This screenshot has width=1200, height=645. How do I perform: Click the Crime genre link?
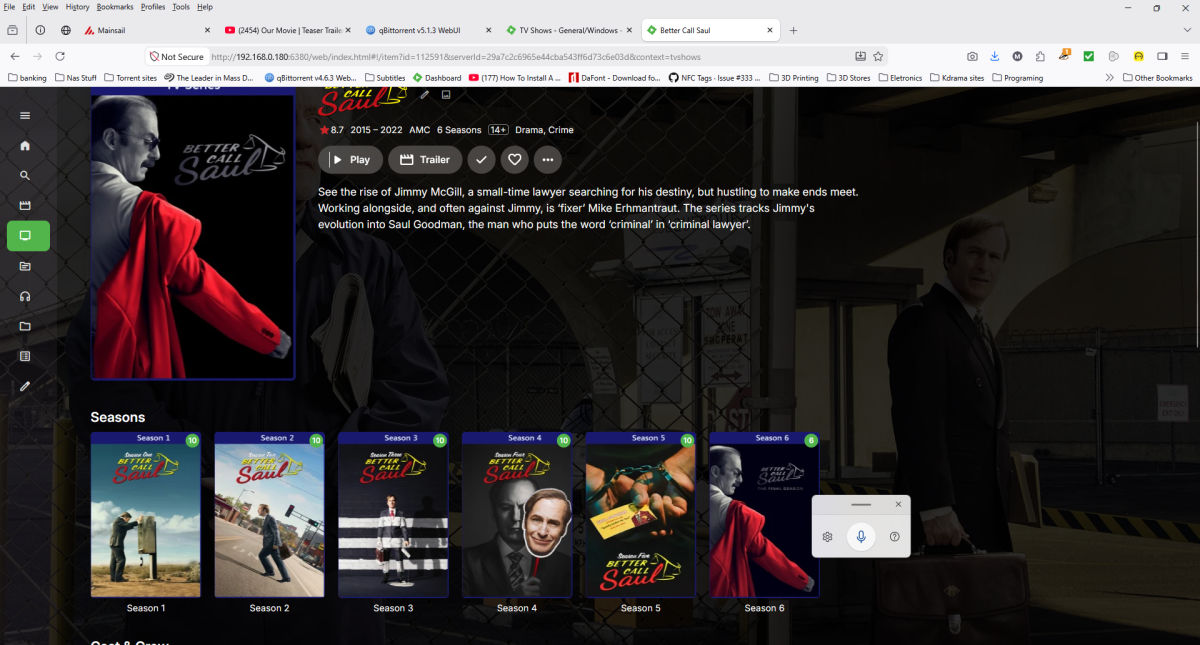point(561,130)
